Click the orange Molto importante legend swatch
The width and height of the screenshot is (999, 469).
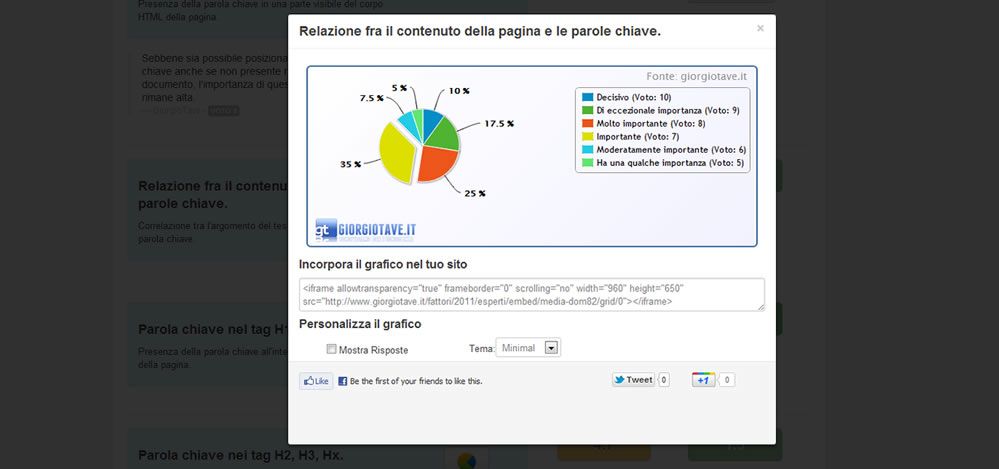coord(588,123)
